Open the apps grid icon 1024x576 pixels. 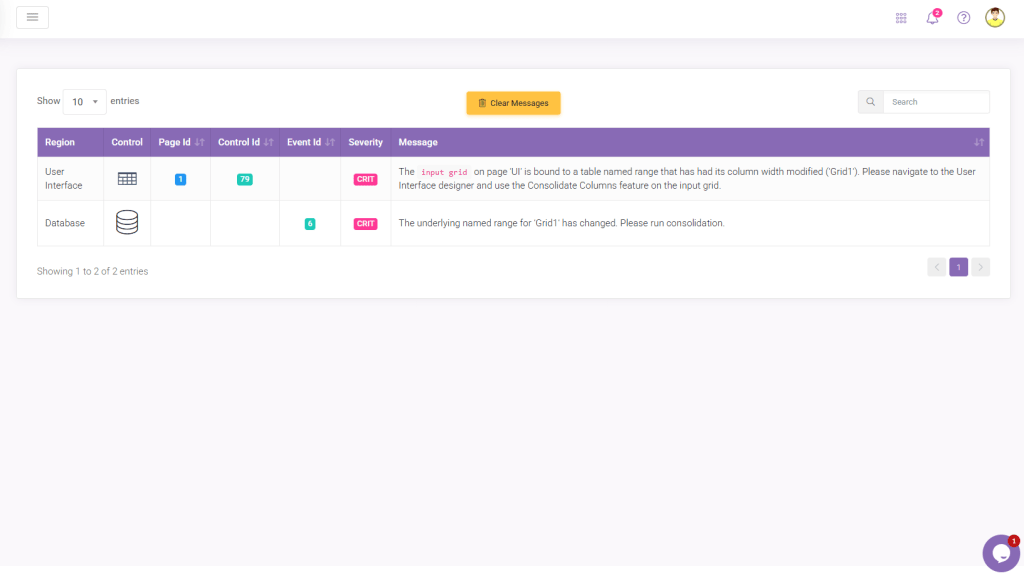[901, 18]
